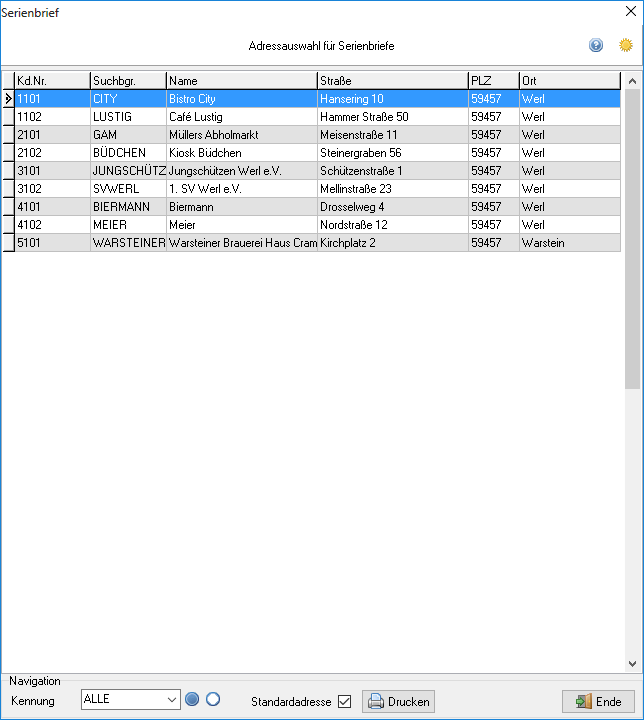Click the vertical scrollbar thumb
The image size is (644, 720).
(633, 239)
